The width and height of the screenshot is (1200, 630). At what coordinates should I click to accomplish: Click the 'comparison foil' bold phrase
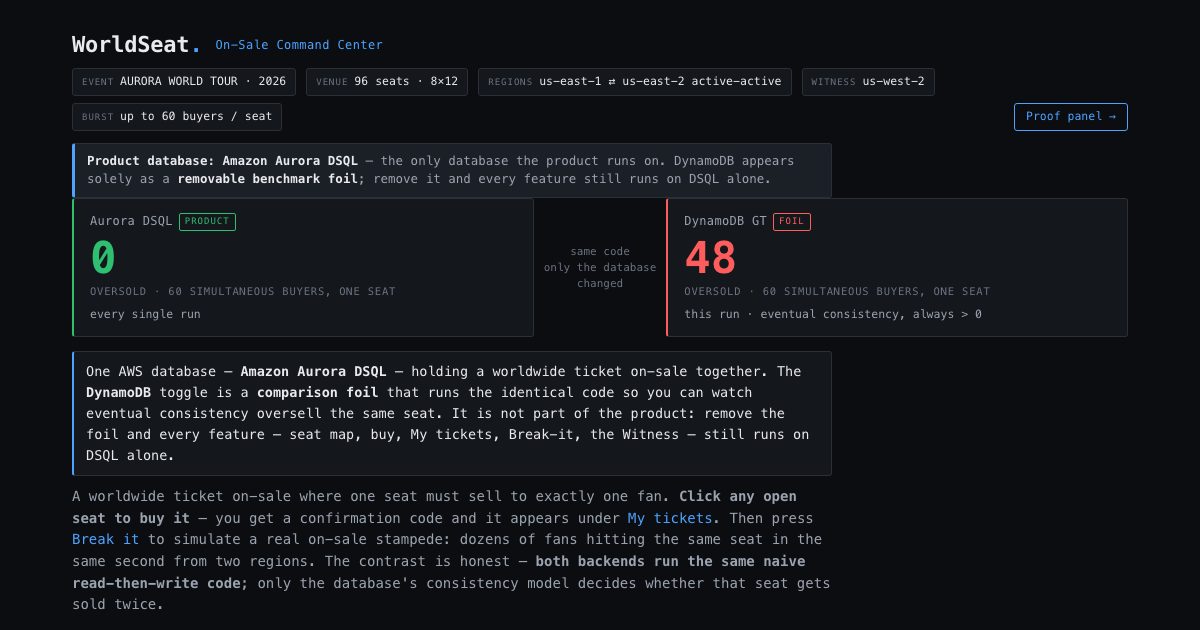(x=318, y=392)
